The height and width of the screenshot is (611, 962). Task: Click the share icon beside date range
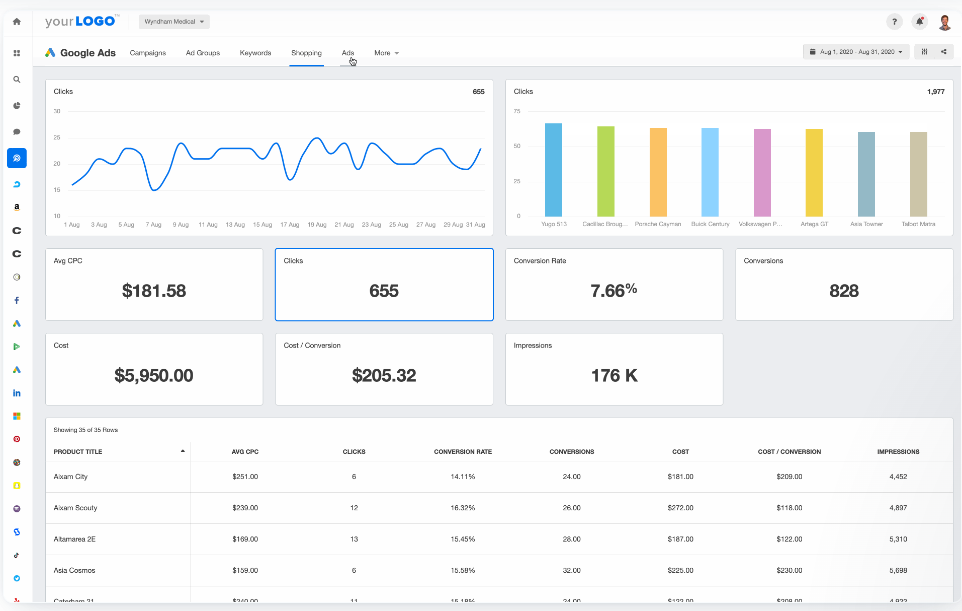click(944, 52)
